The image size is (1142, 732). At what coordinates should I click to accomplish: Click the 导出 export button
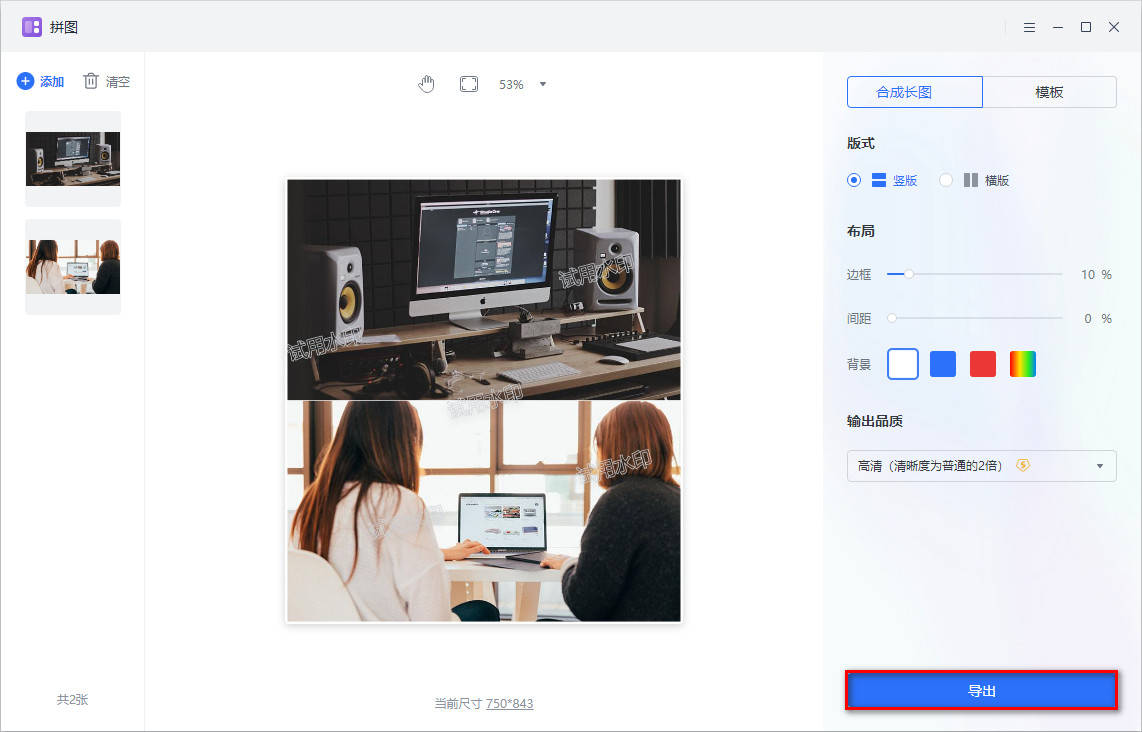pyautogui.click(x=981, y=690)
